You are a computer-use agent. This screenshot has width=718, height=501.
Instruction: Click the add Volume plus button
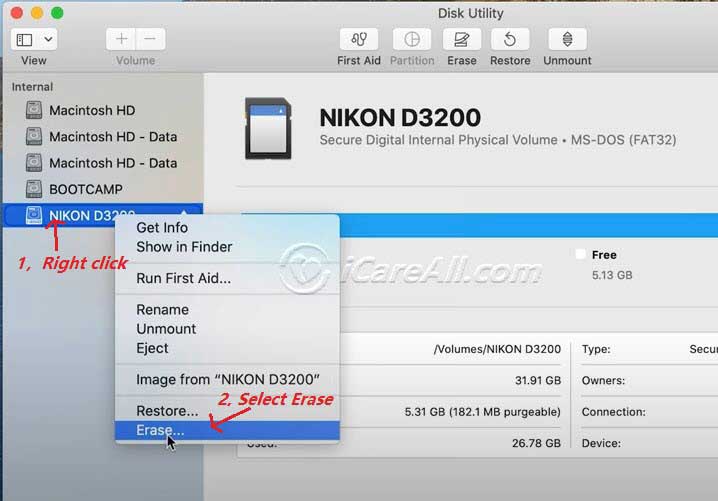121,39
